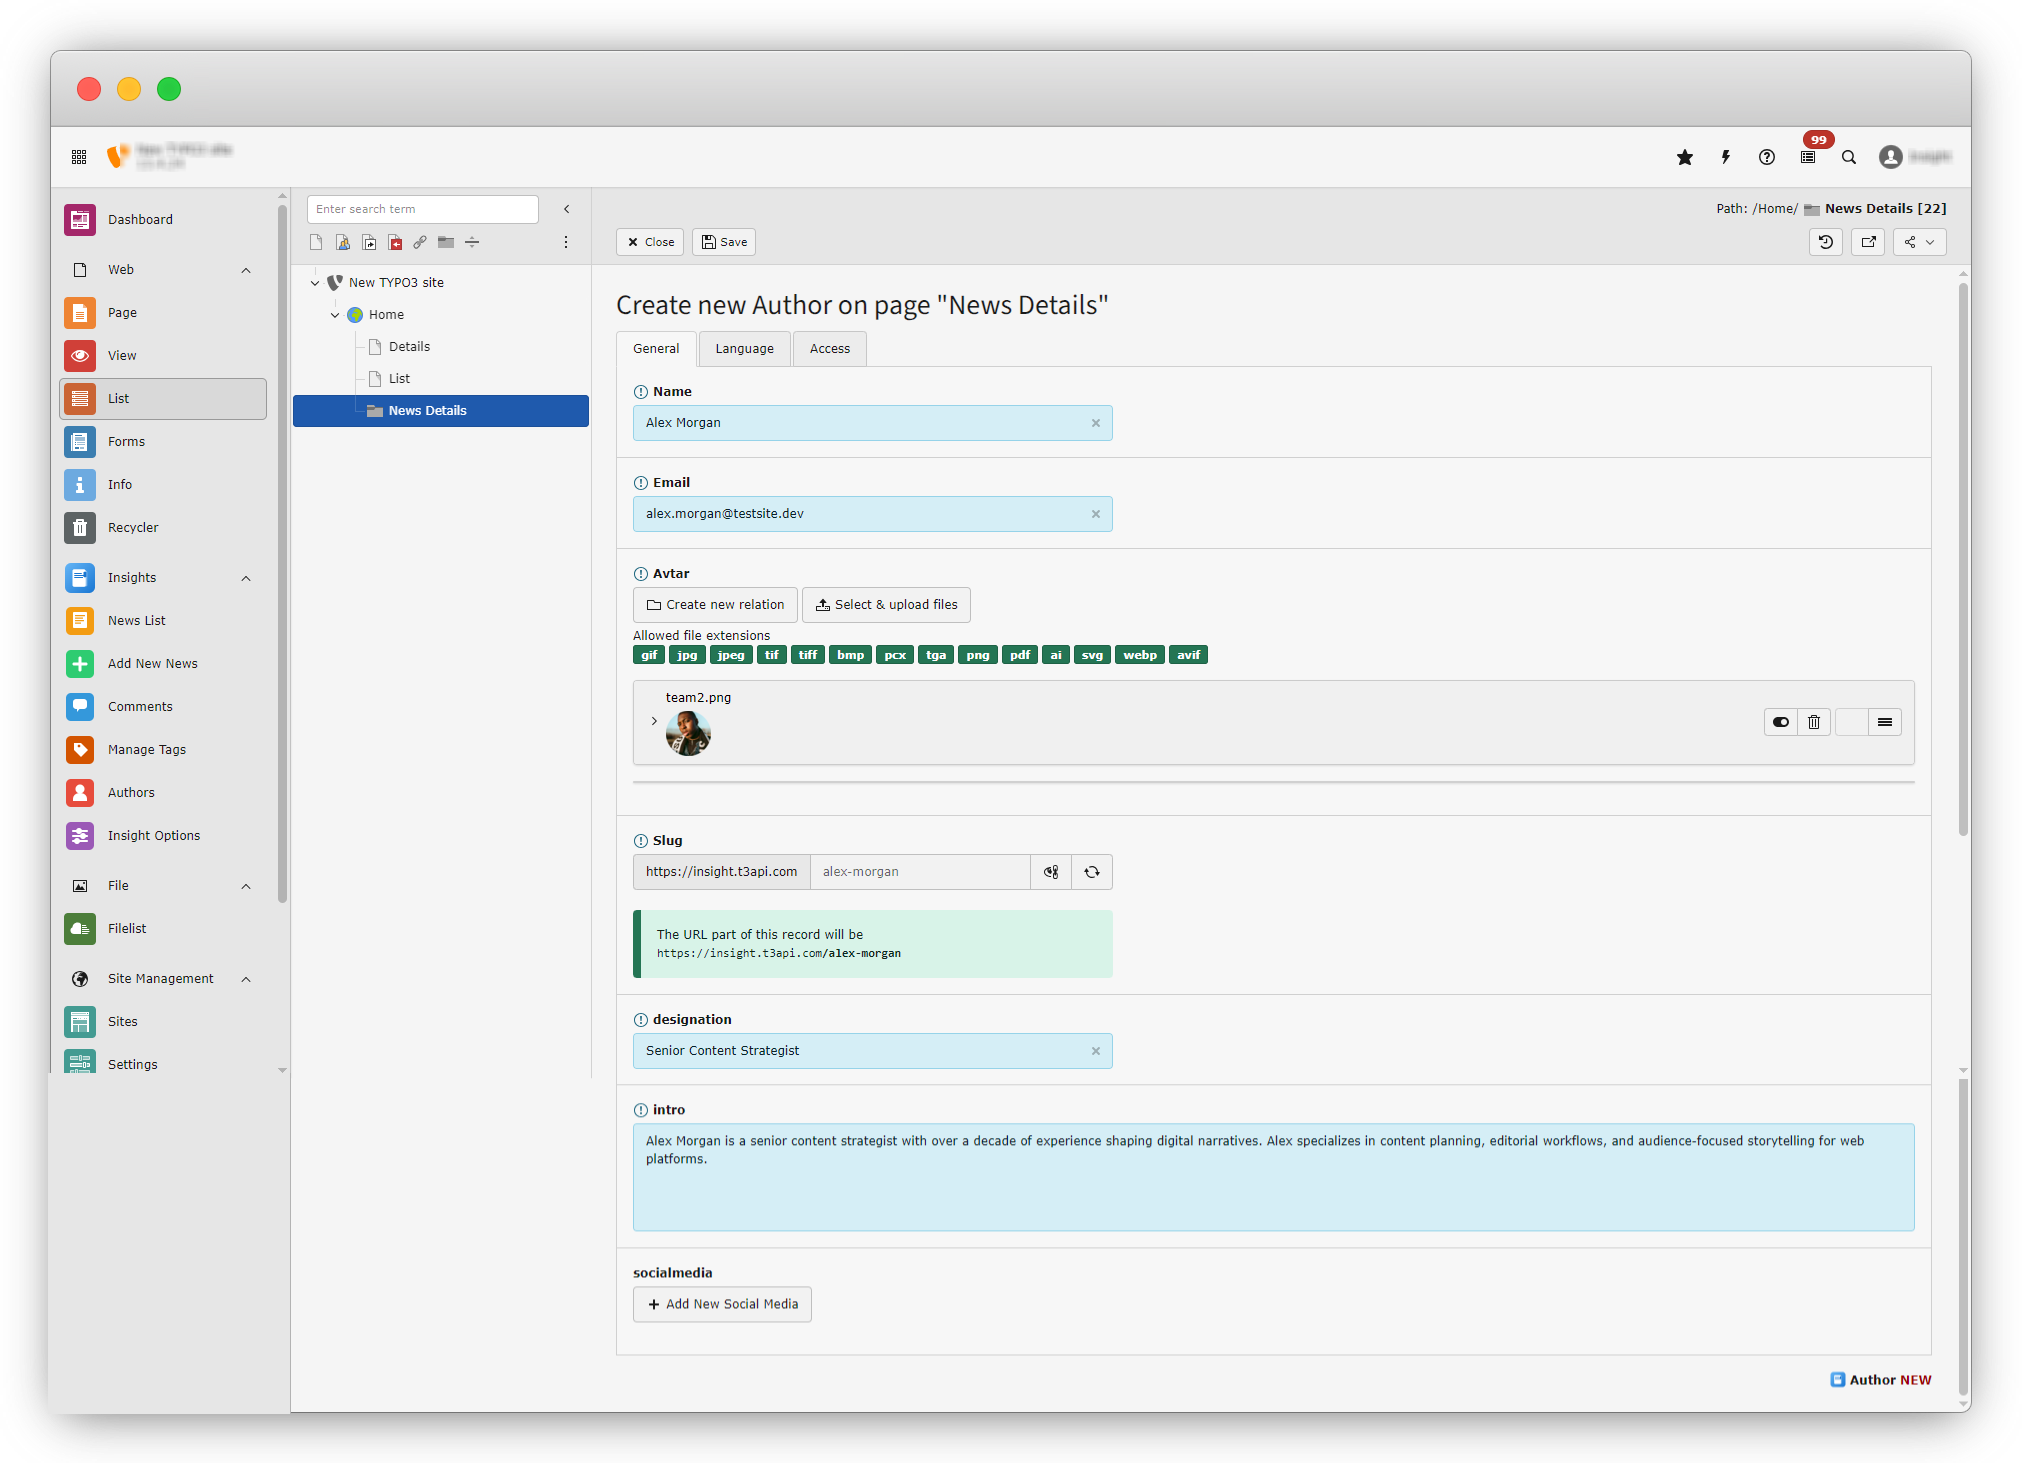Open the Recycler module icon
Image resolution: width=2022 pixels, height=1463 pixels.
point(80,528)
